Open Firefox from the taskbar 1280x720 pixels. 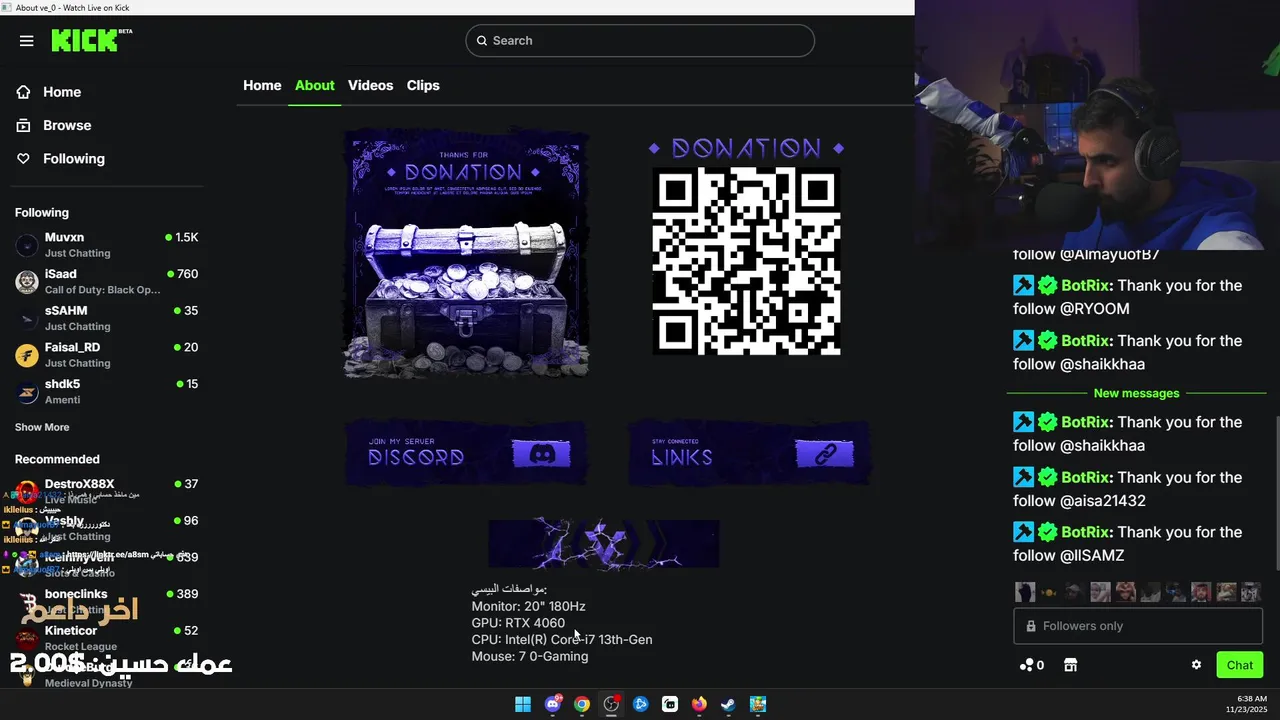699,704
